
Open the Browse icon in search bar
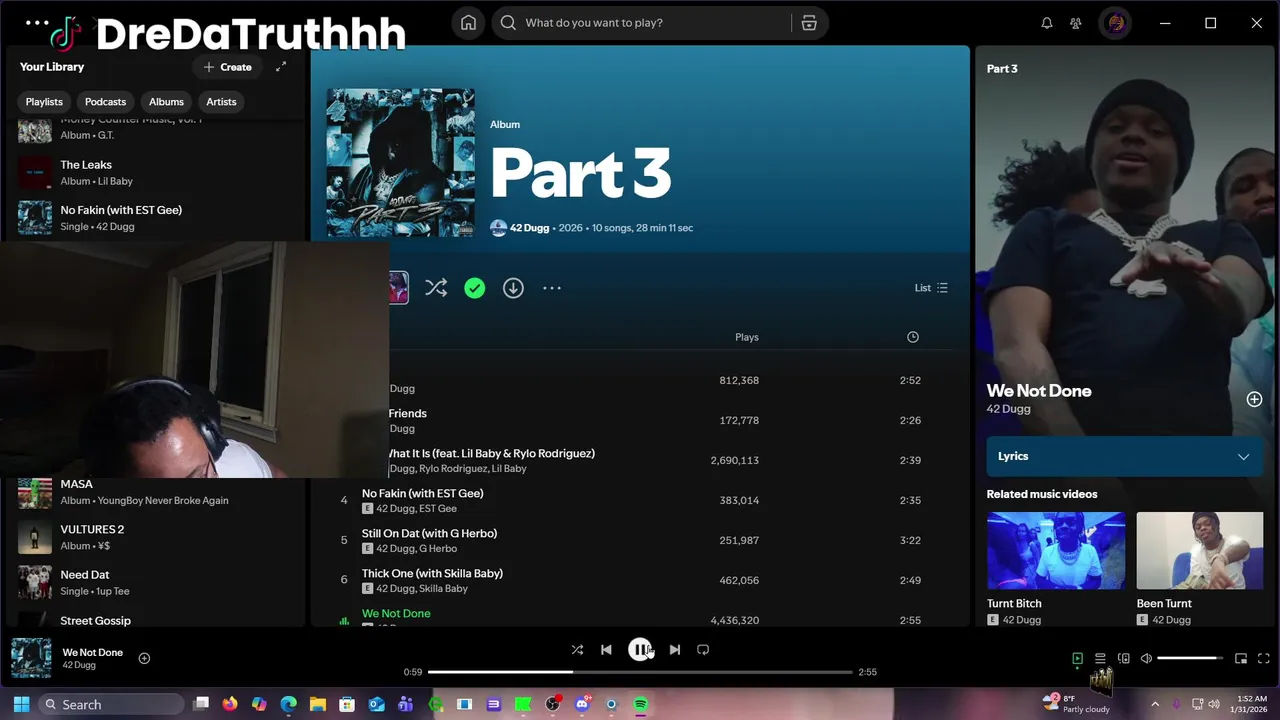(809, 23)
